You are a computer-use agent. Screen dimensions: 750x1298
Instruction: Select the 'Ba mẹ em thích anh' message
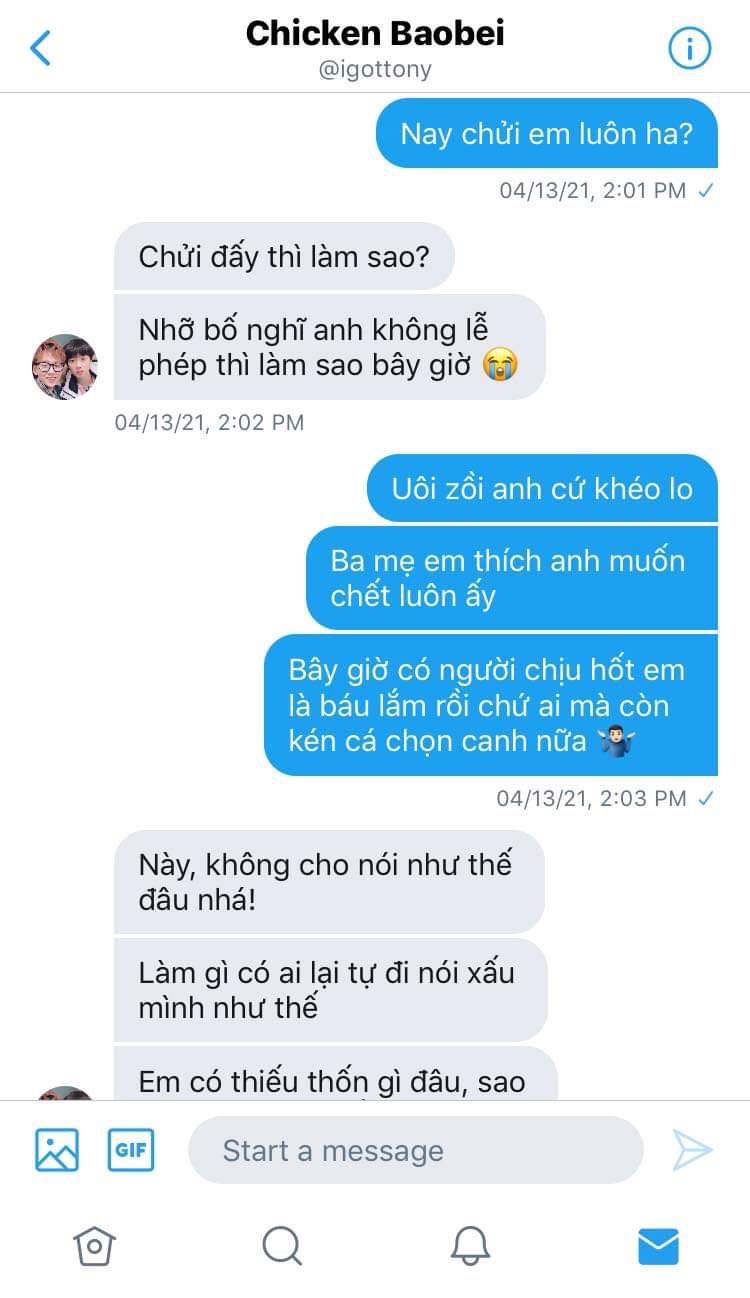click(x=512, y=578)
